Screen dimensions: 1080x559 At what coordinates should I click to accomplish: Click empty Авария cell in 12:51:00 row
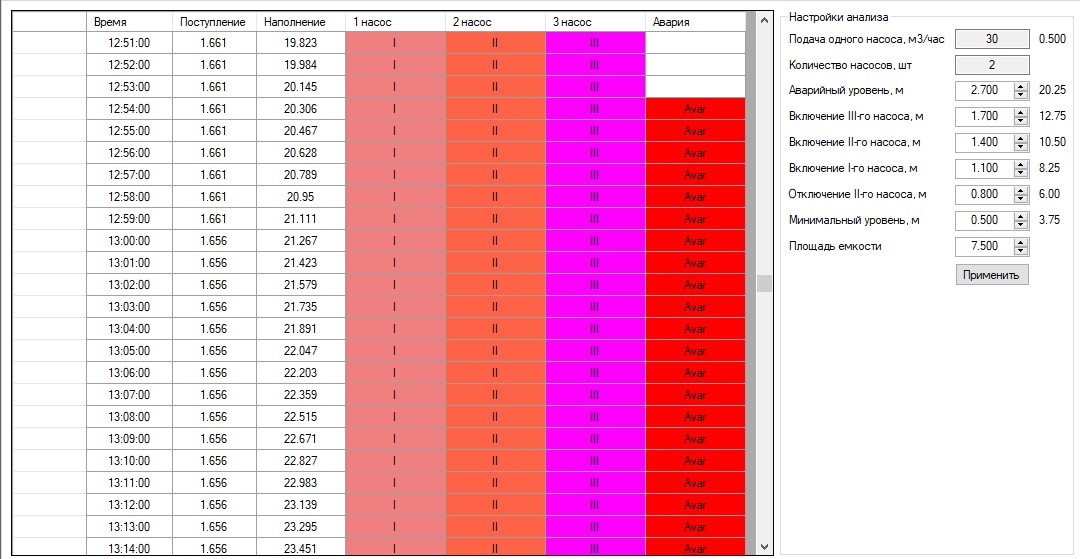tap(695, 43)
